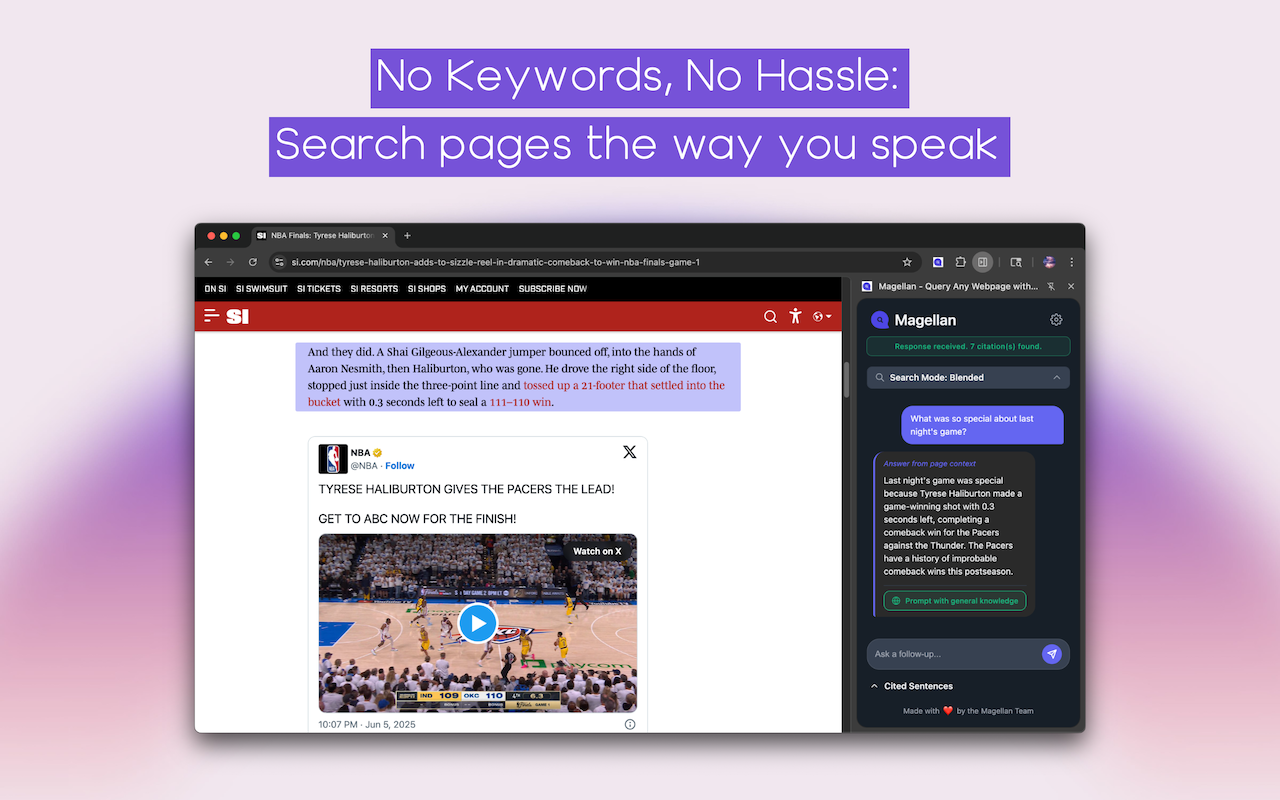
Task: Click the Magellan logo in panel
Action: (x=880, y=320)
